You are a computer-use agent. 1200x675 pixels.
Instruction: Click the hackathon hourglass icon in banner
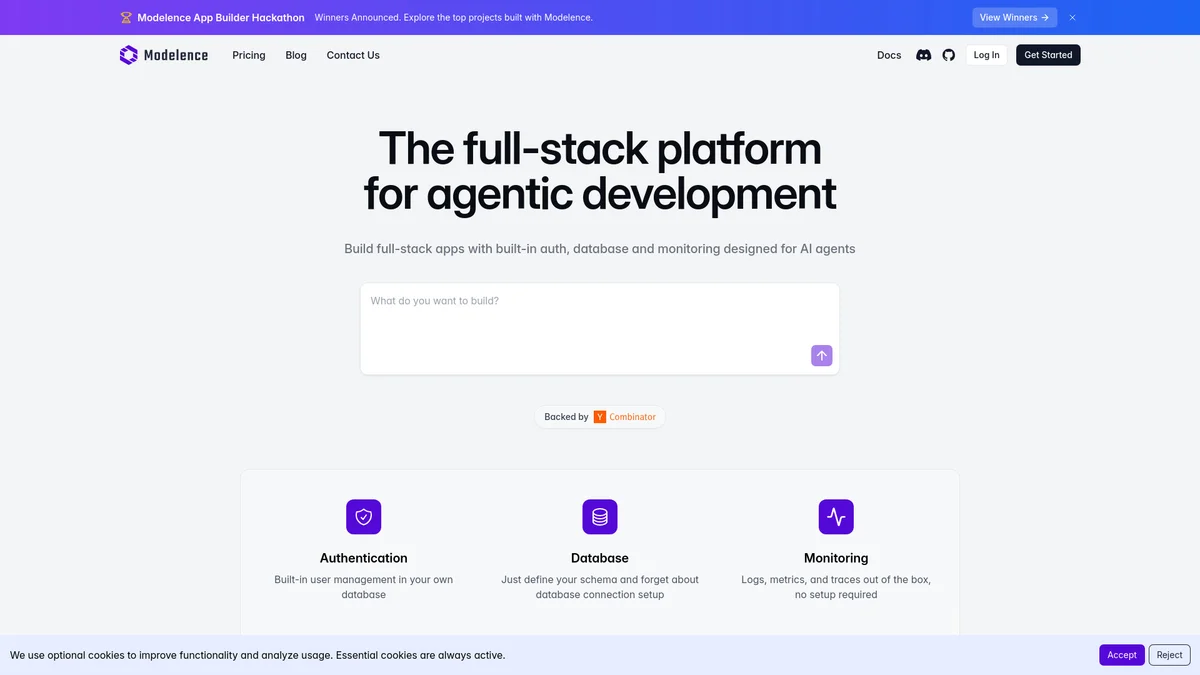point(126,17)
